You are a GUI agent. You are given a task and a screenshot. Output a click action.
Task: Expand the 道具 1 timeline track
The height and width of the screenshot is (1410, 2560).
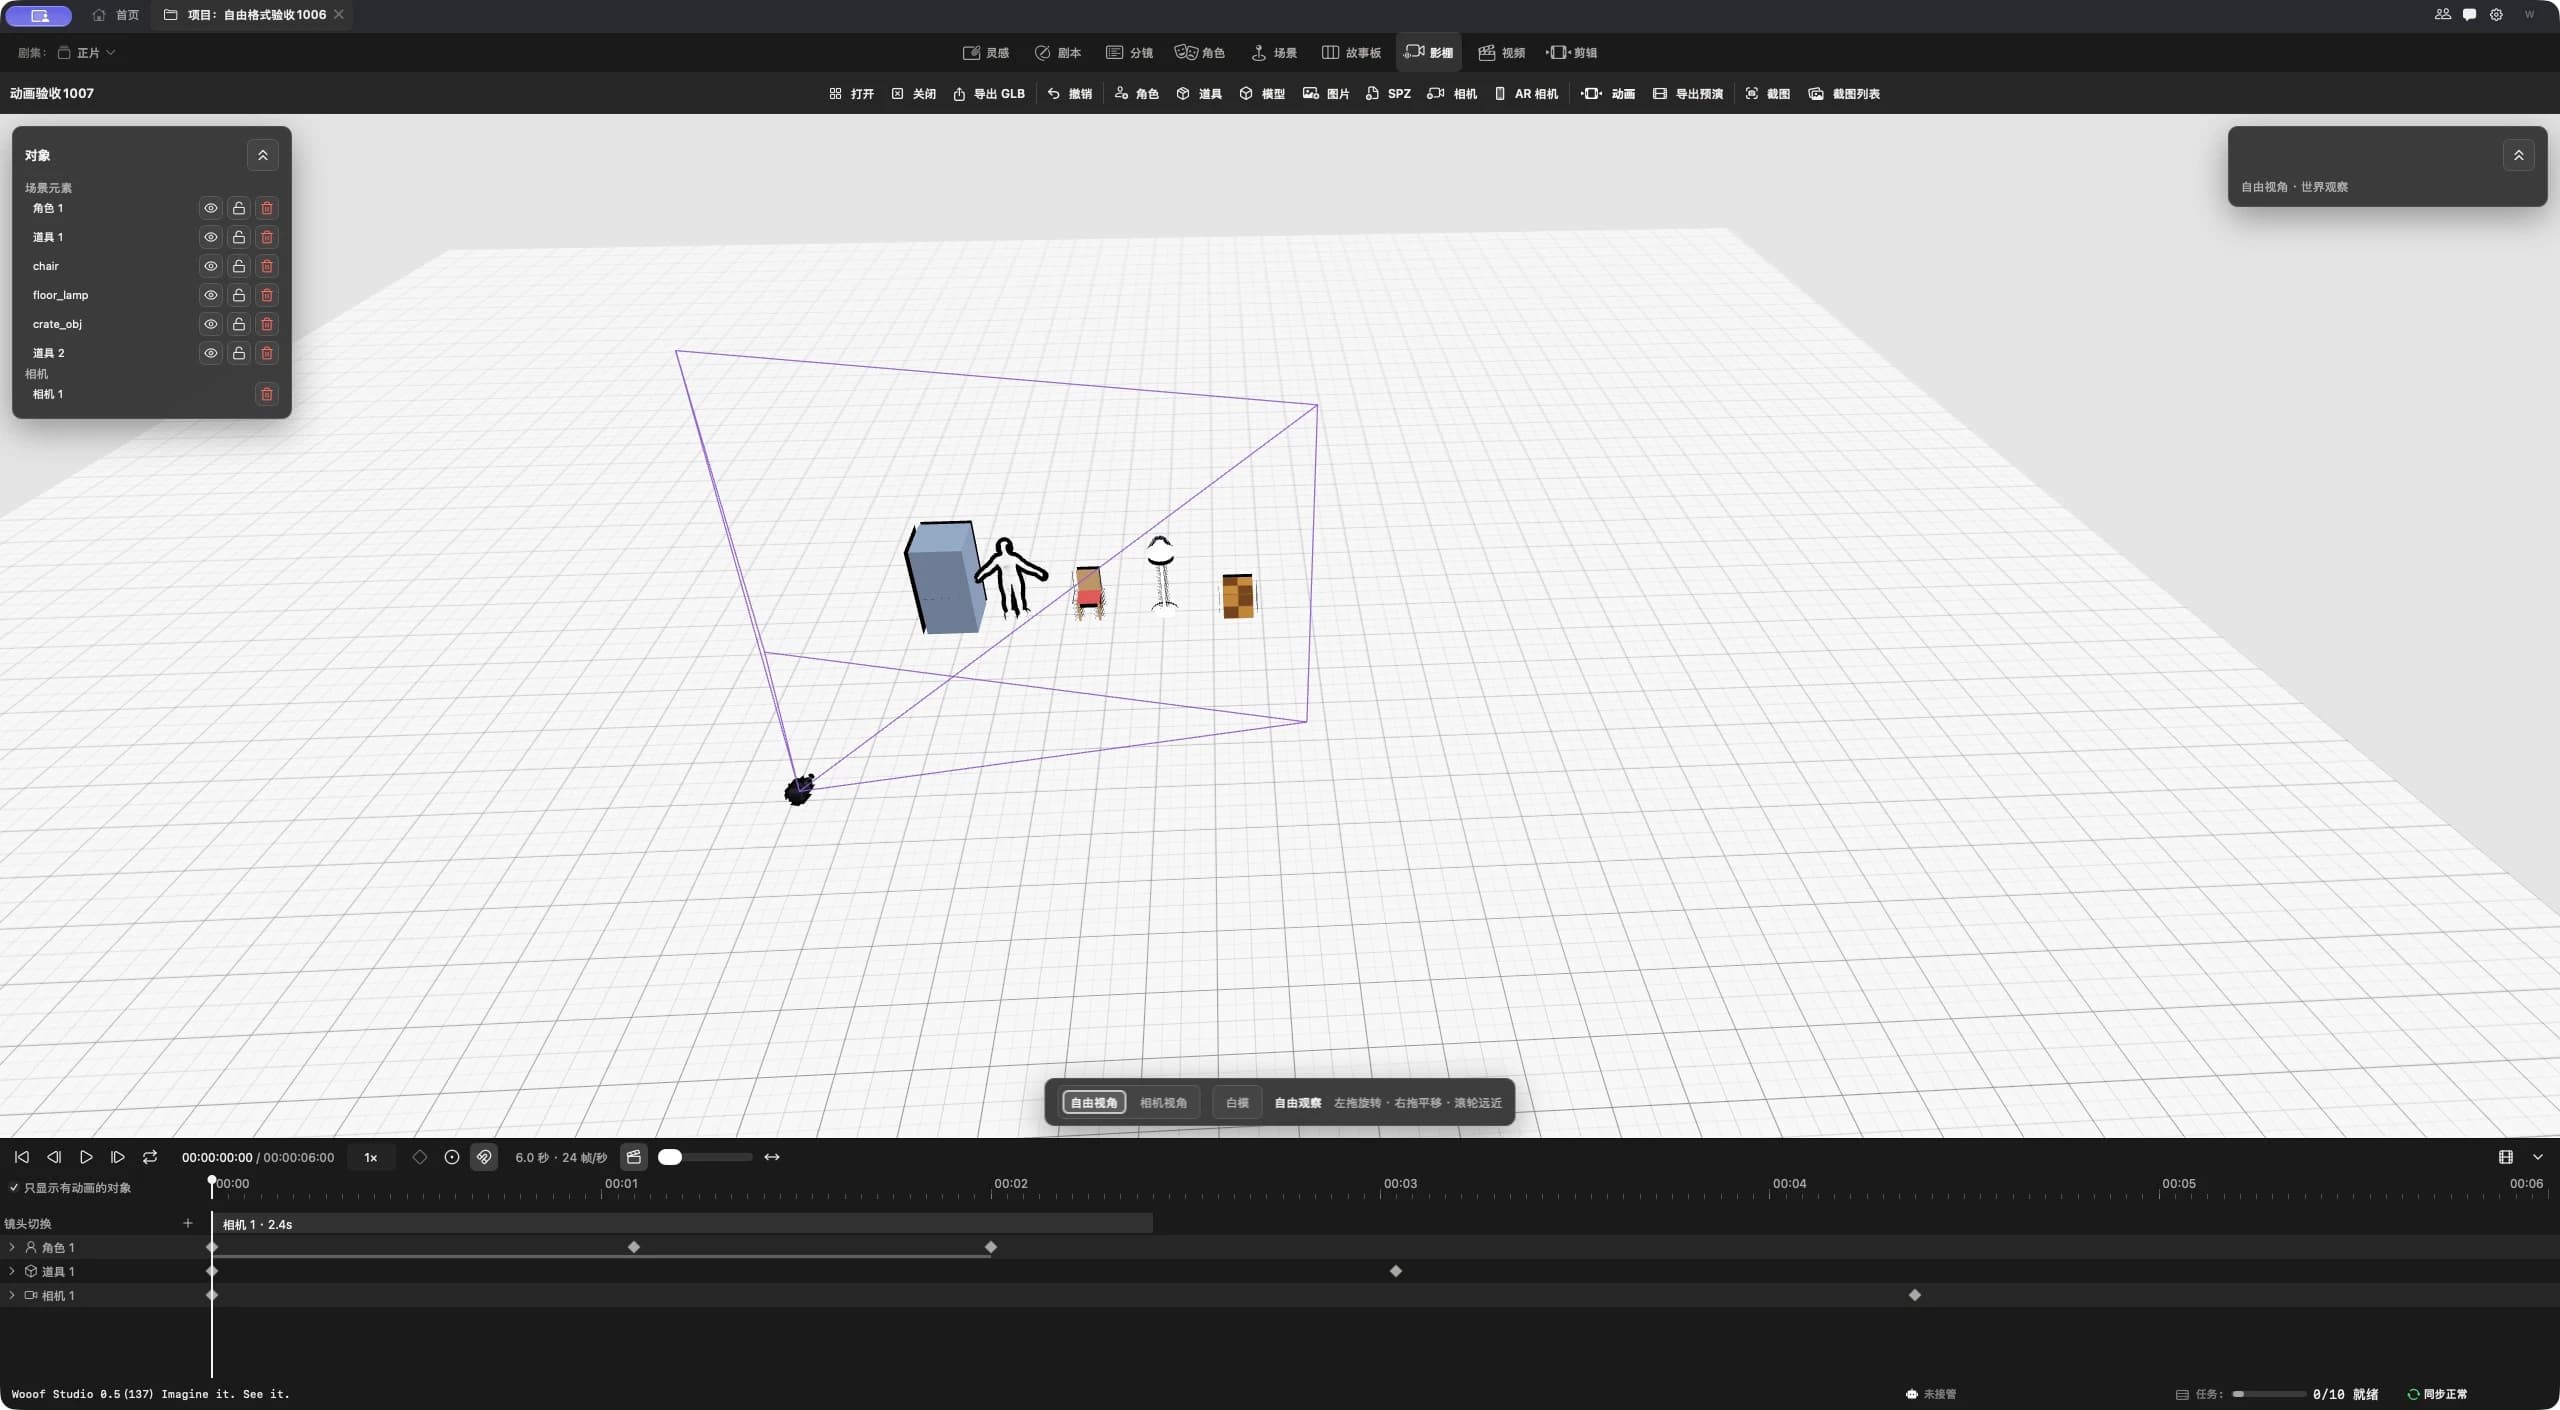(x=12, y=1271)
